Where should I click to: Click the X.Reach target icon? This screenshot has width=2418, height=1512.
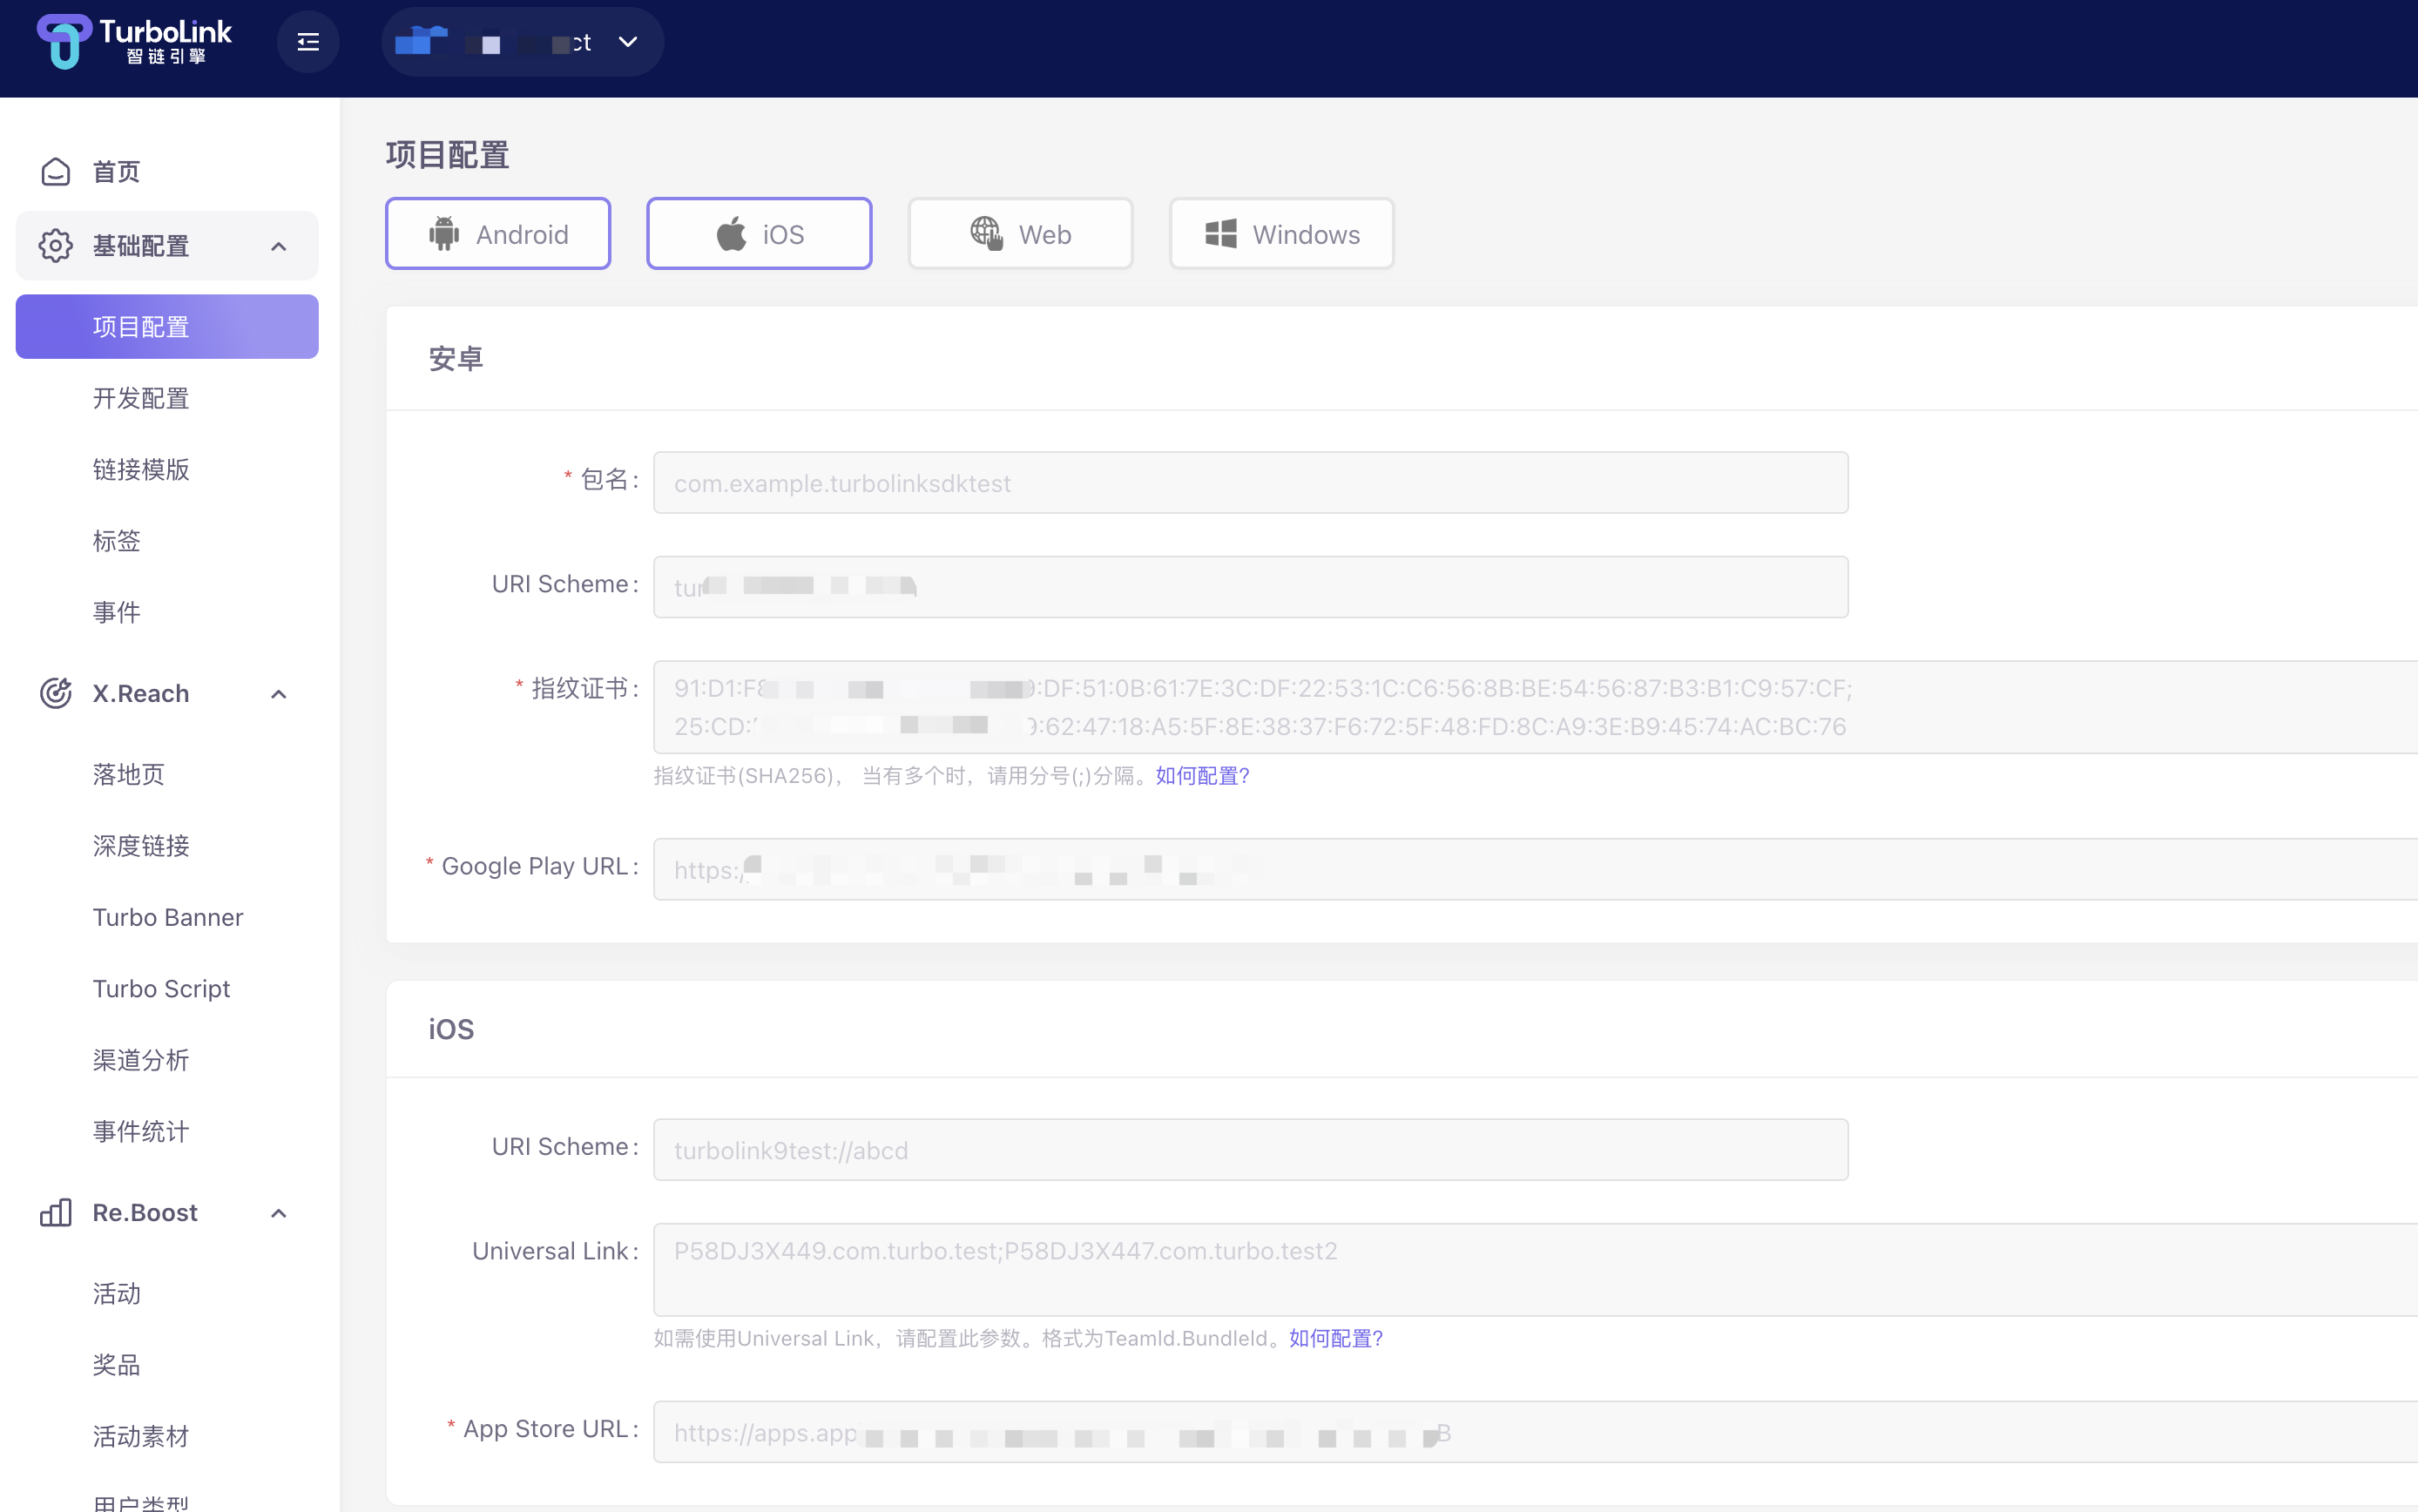(56, 693)
